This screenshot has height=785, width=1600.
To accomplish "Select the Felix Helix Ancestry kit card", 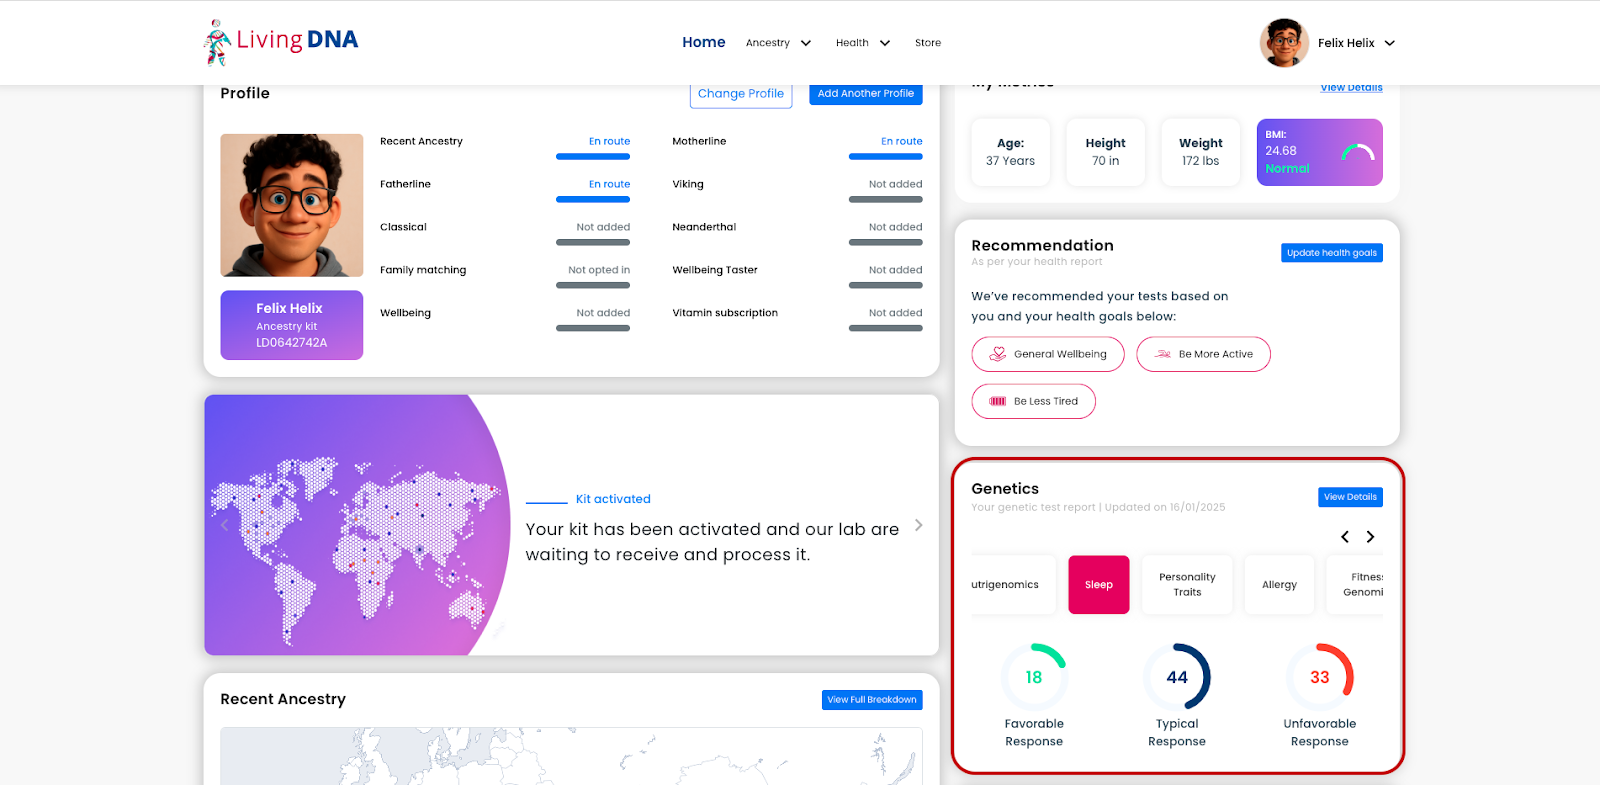I will (x=292, y=325).
